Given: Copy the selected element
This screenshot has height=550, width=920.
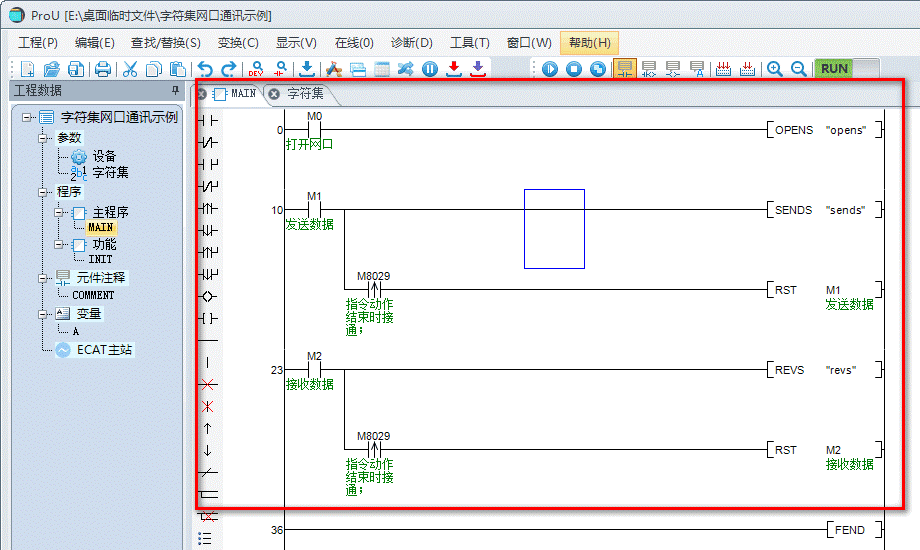Looking at the screenshot, I should 154,69.
